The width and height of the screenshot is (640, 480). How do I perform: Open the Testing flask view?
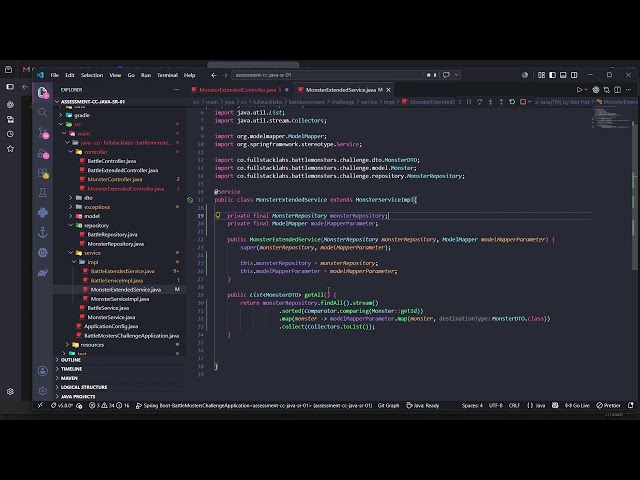42,193
